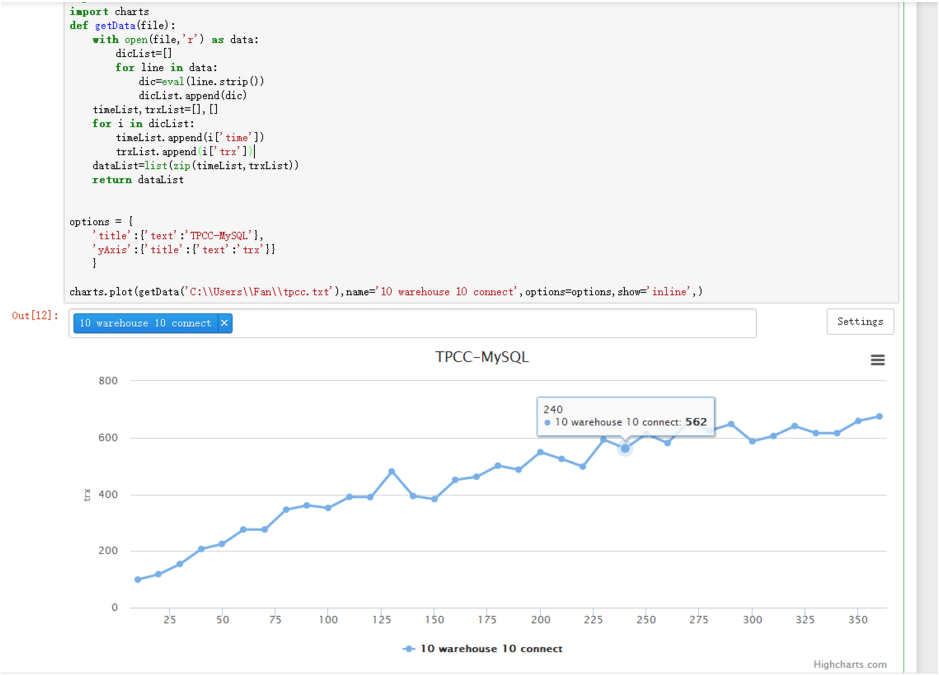Open the chart Settings button

tap(860, 322)
